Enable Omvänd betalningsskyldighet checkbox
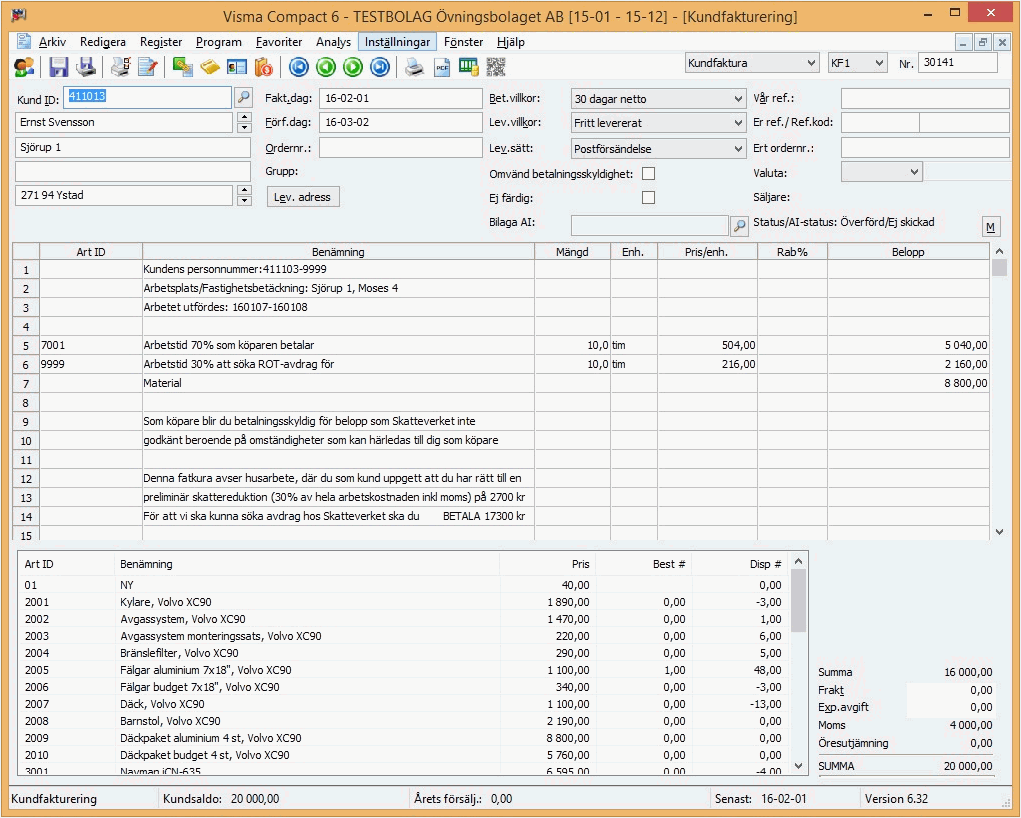Viewport: 1021px width, 818px height. coord(648,174)
